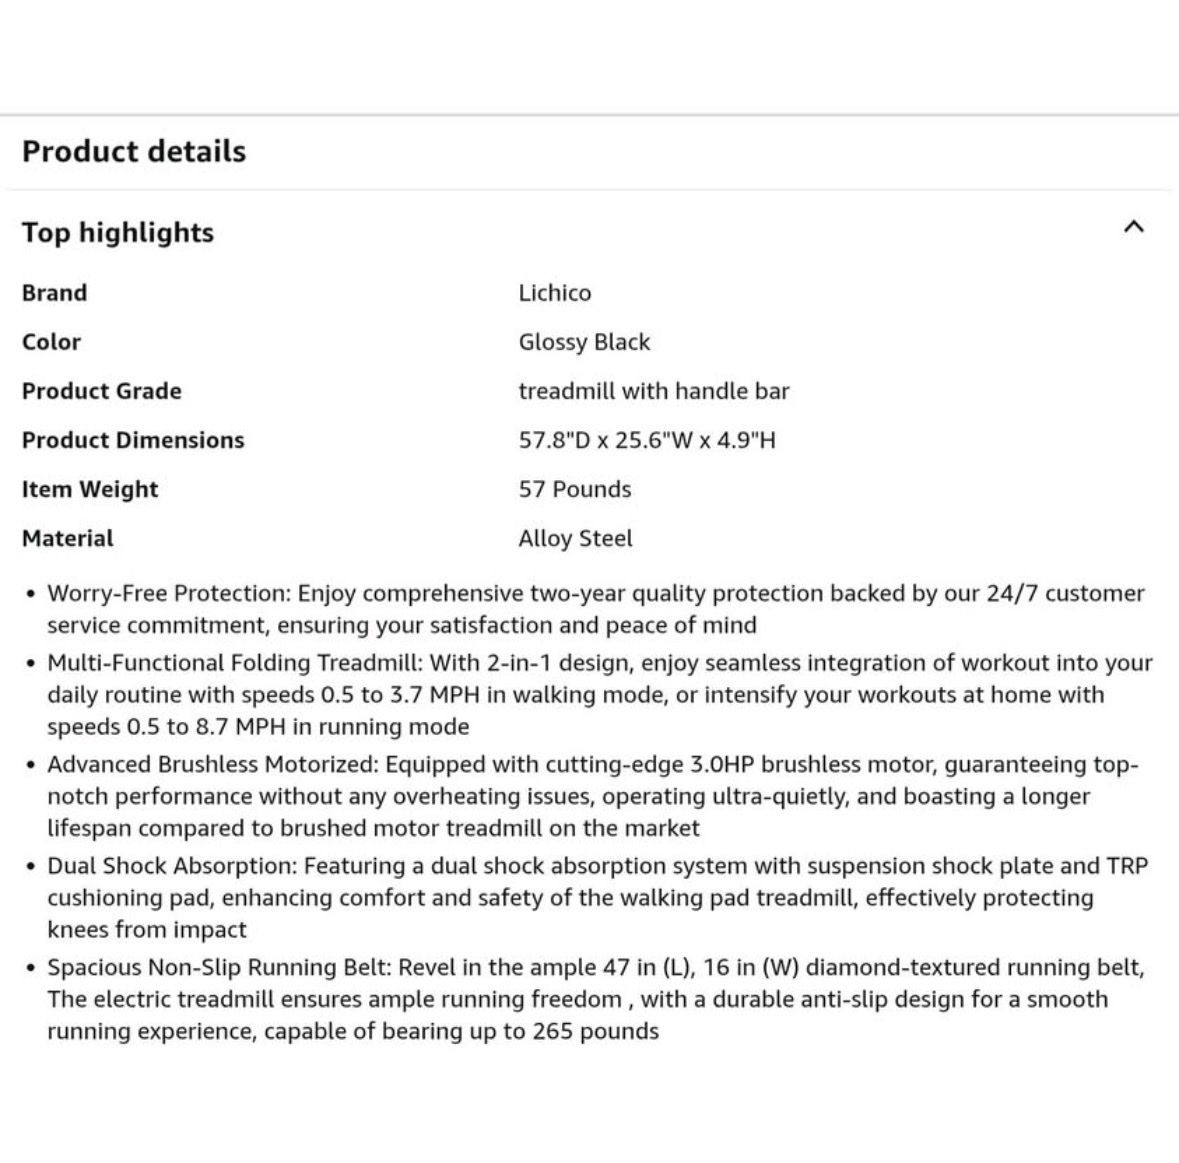Image resolution: width=1179 pixels, height=1163 pixels.
Task: Select the Brand label
Action: pos(54,292)
